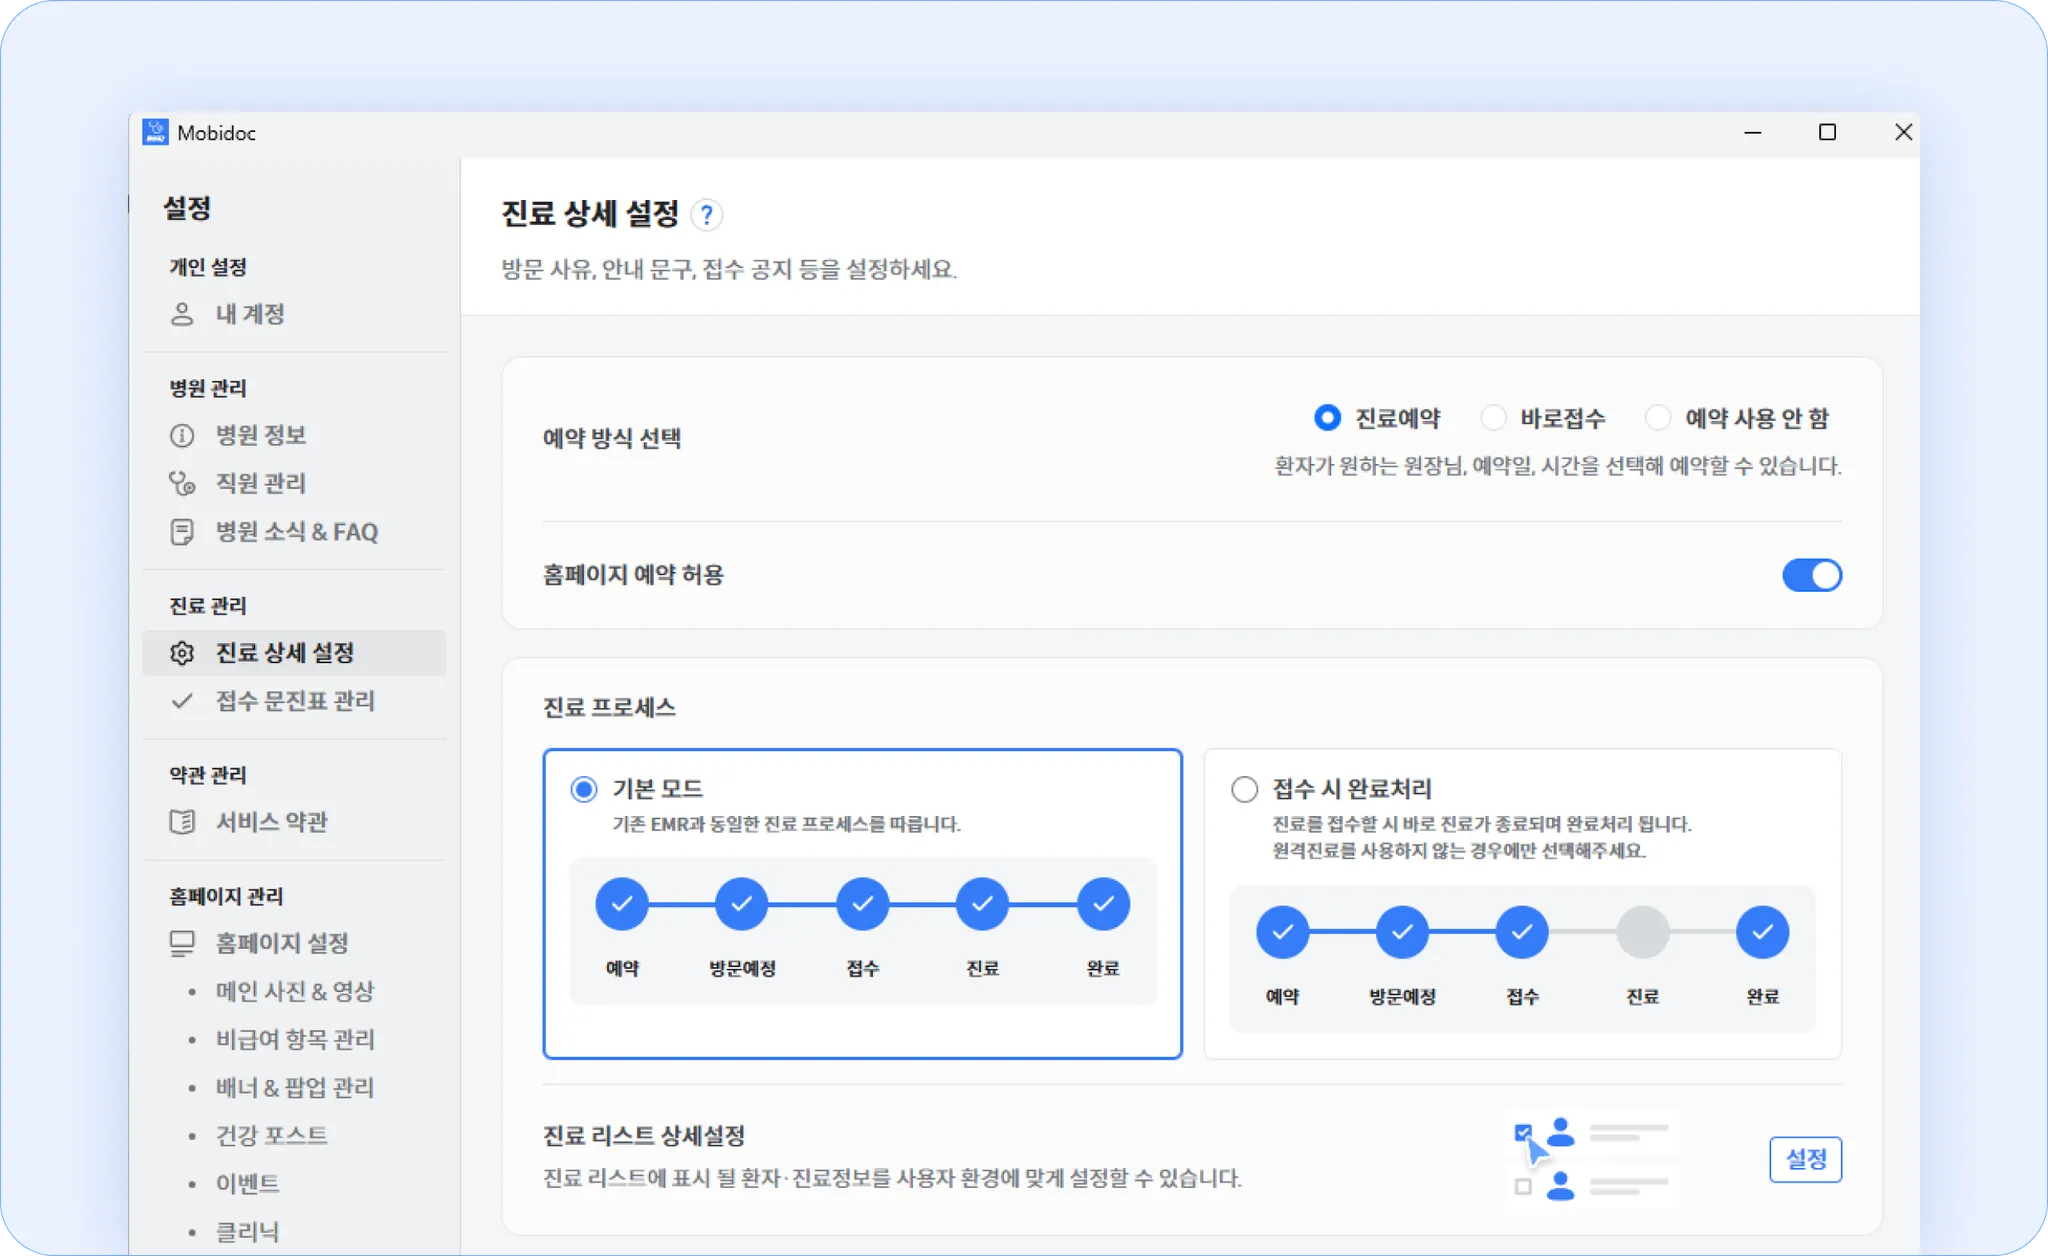This screenshot has height=1256, width=2048.
Task: Open 접수 문진표 관리 in the sidebar
Action: (x=295, y=701)
